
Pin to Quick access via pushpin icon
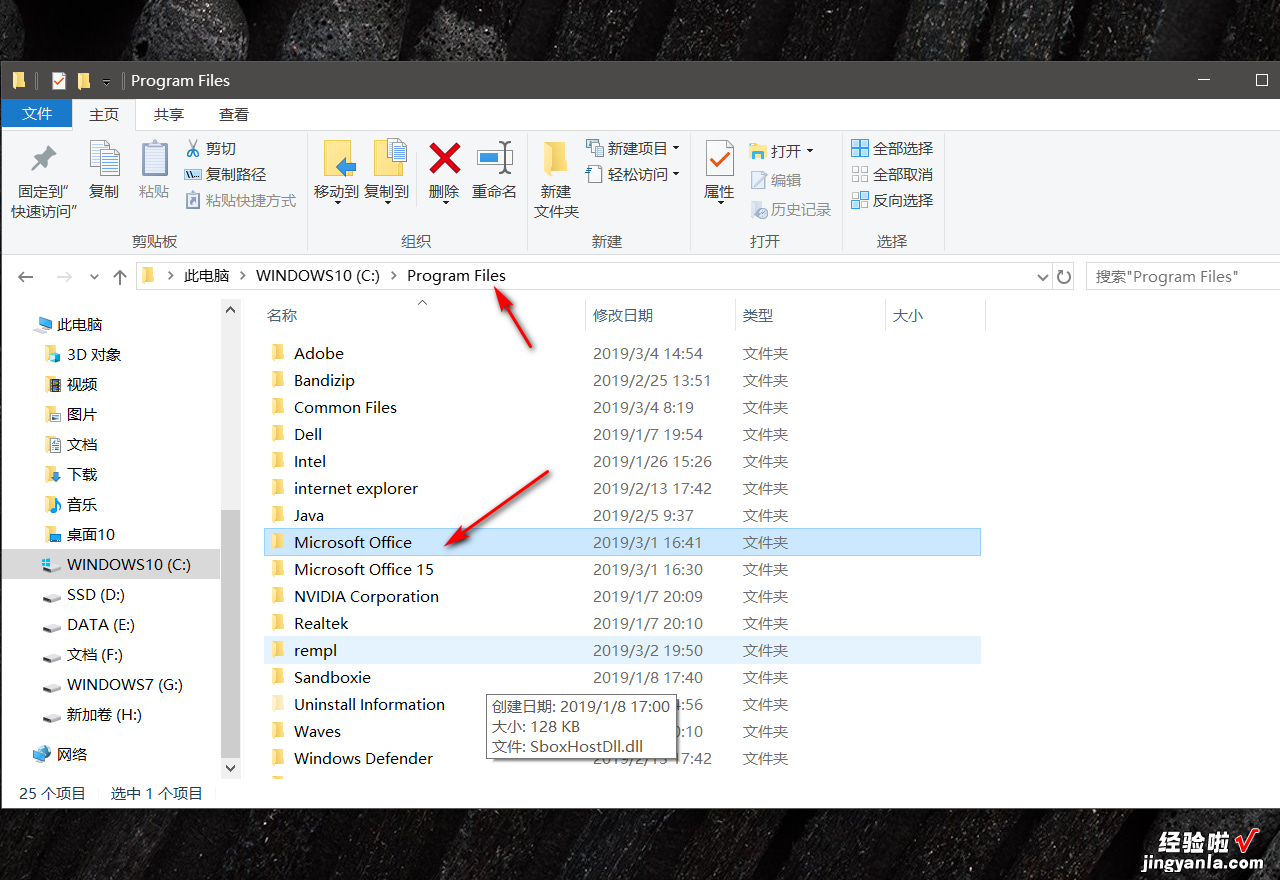click(43, 159)
